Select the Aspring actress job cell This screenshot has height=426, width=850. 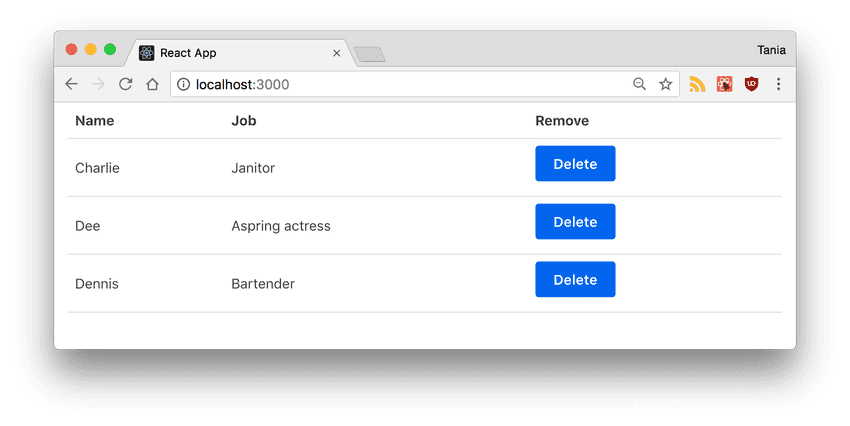point(281,226)
